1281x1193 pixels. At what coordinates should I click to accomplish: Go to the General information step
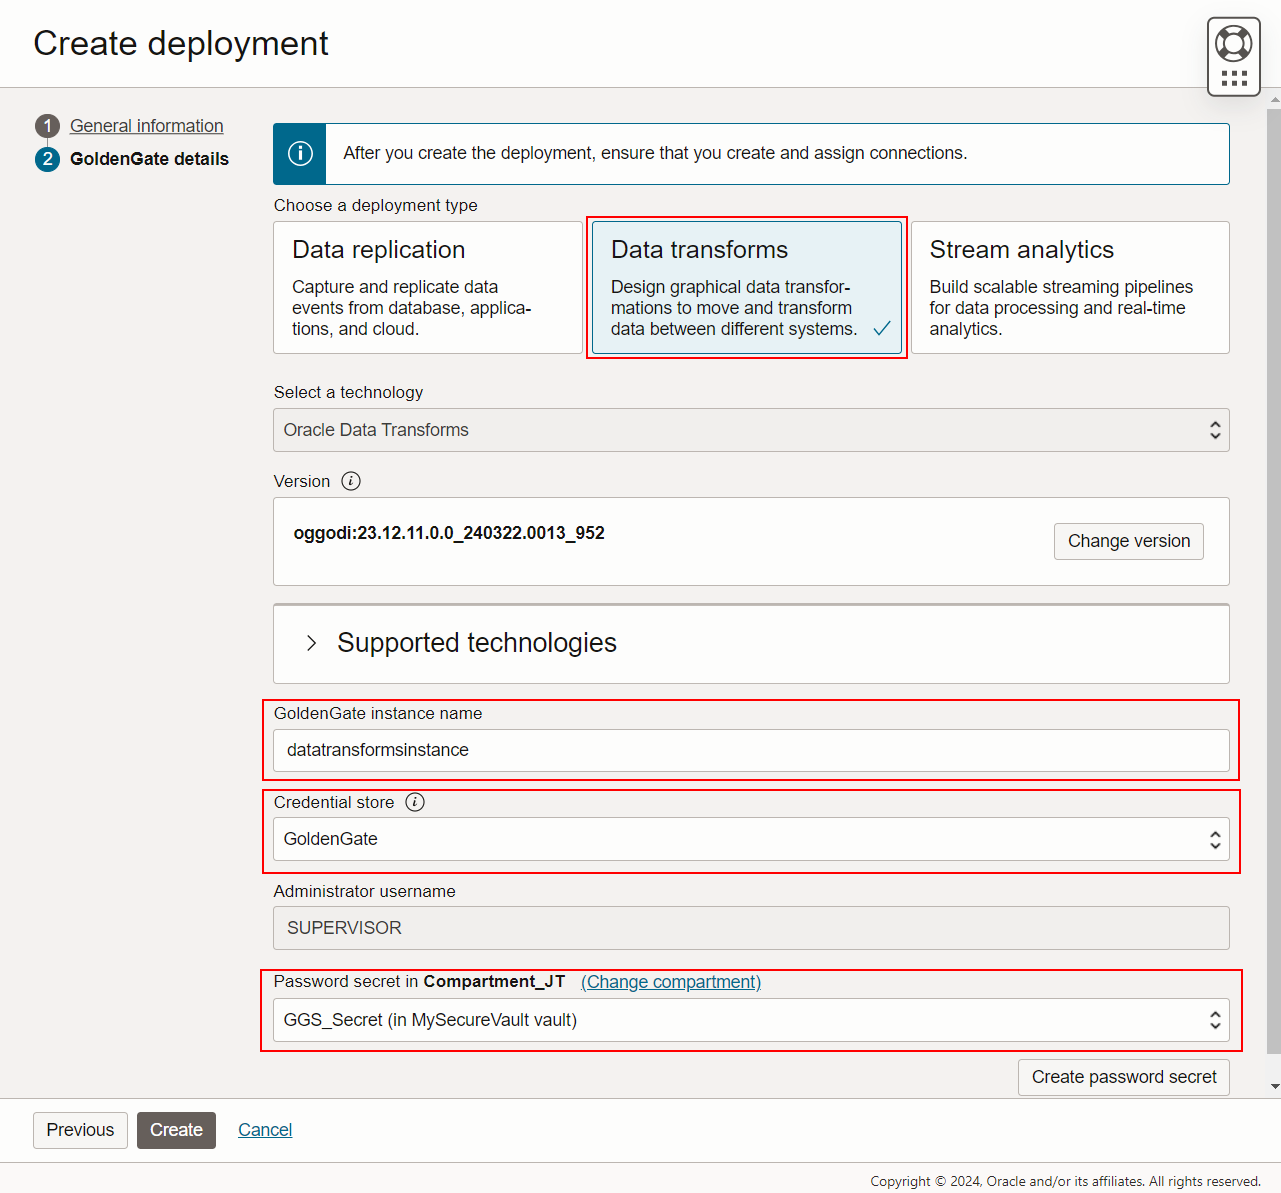(146, 126)
